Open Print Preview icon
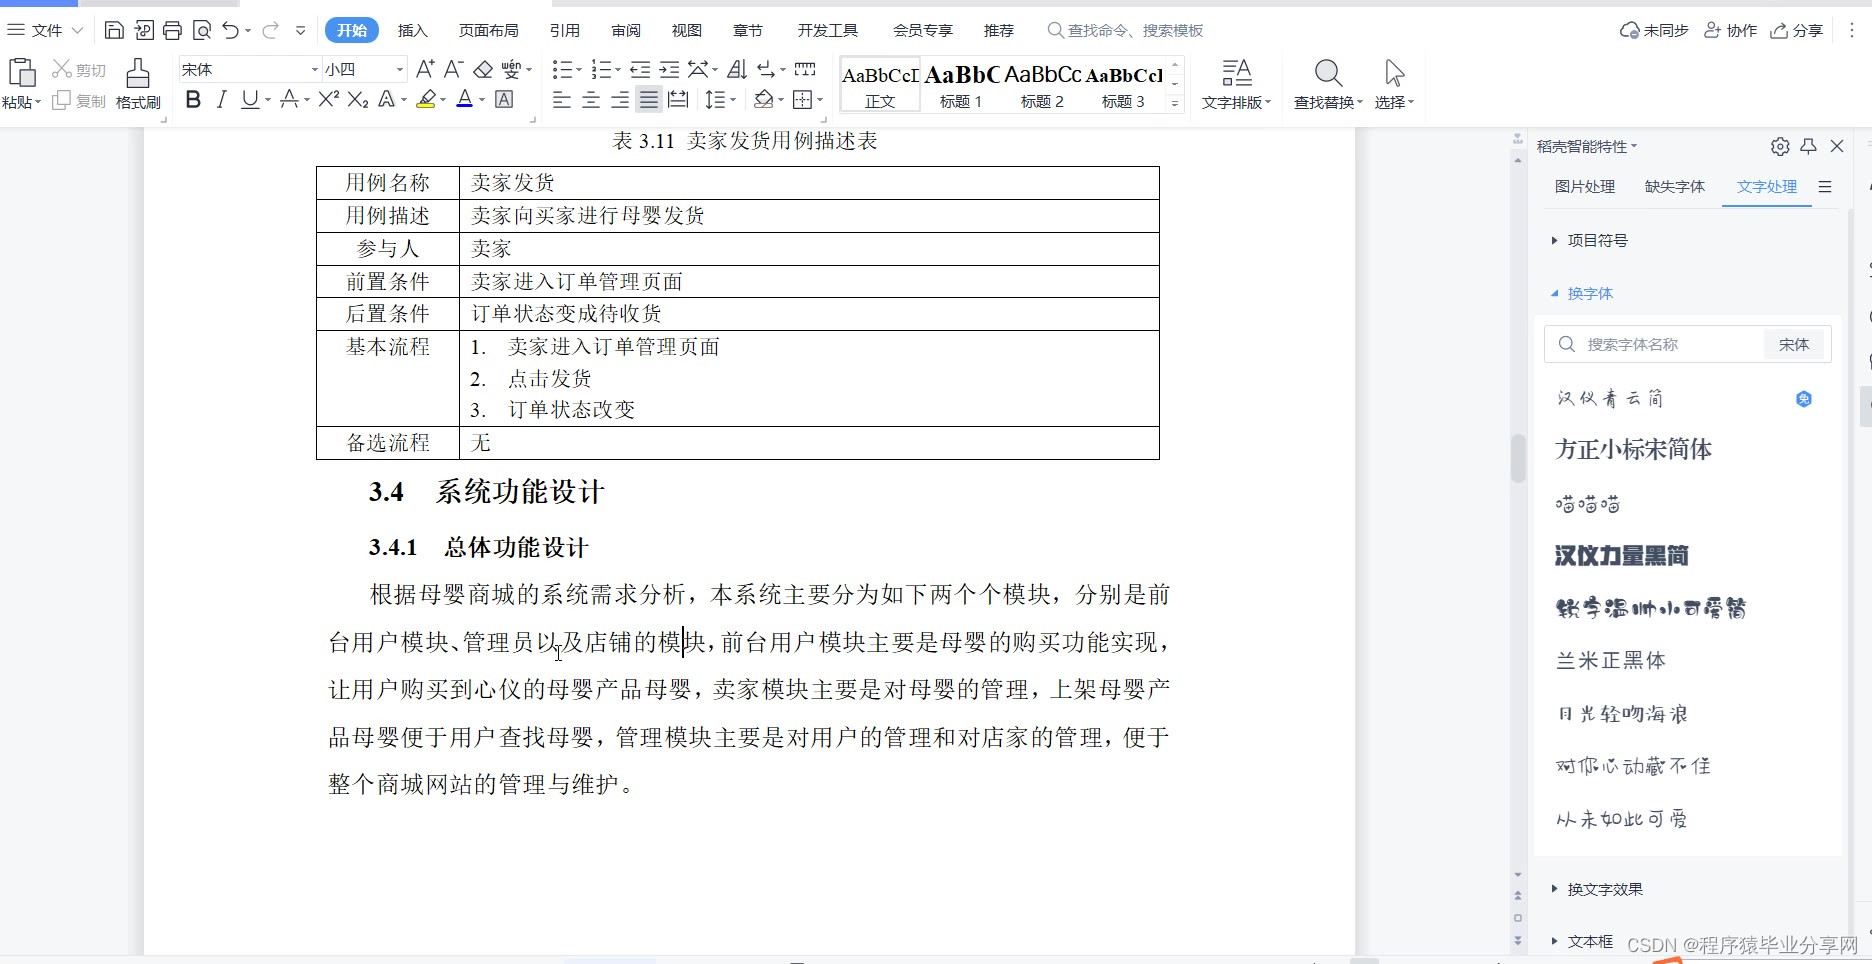The height and width of the screenshot is (964, 1872). click(x=201, y=30)
